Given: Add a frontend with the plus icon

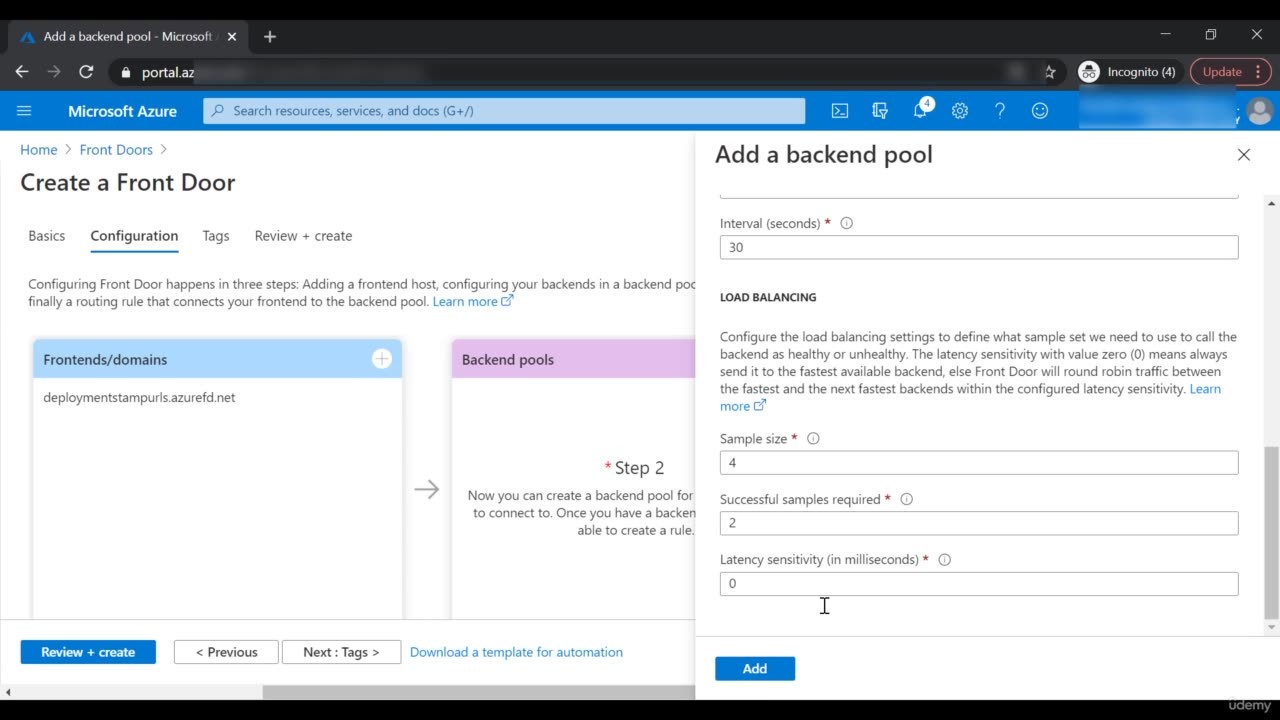Looking at the screenshot, I should click(x=382, y=359).
